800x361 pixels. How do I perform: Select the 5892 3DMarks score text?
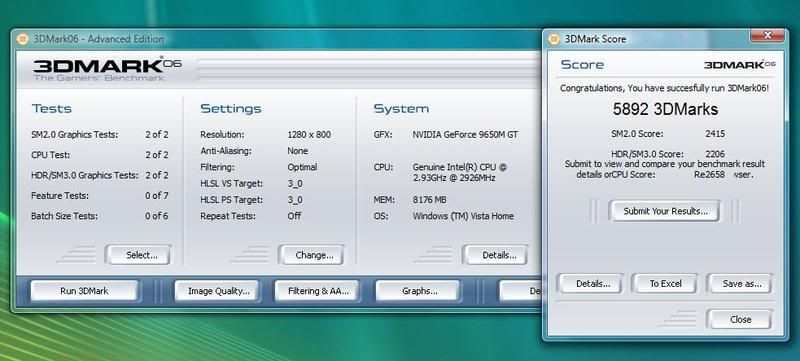point(665,109)
